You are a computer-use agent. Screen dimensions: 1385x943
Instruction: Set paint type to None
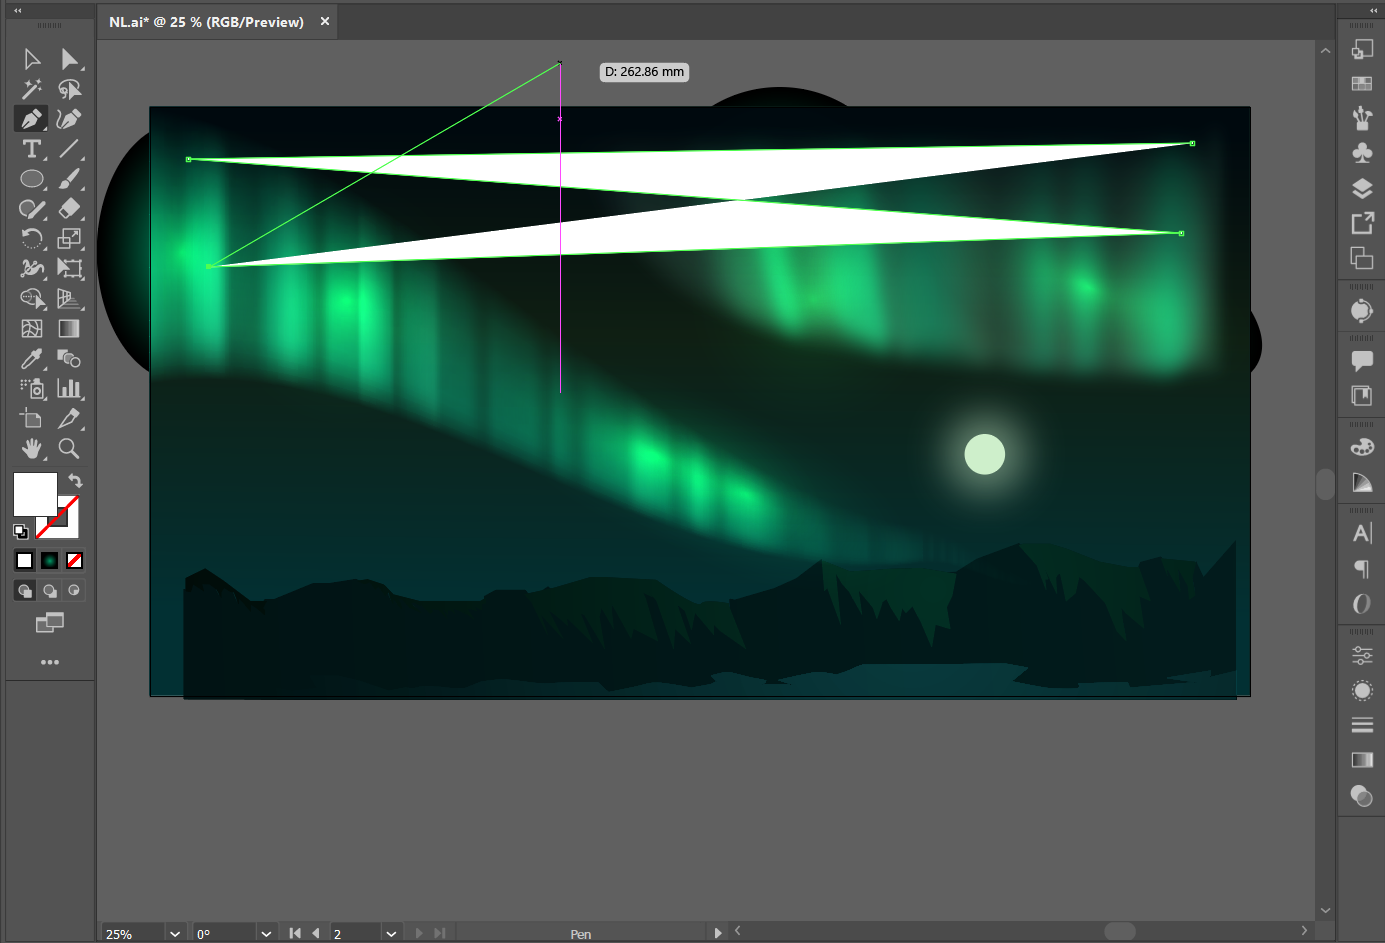74,561
